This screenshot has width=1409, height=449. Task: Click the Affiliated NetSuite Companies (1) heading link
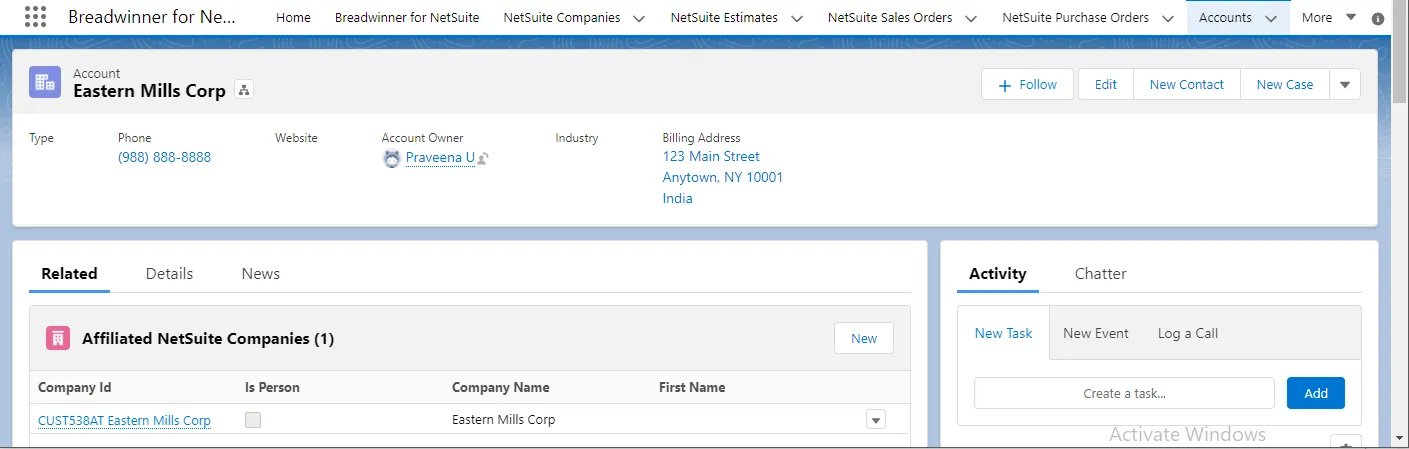207,338
